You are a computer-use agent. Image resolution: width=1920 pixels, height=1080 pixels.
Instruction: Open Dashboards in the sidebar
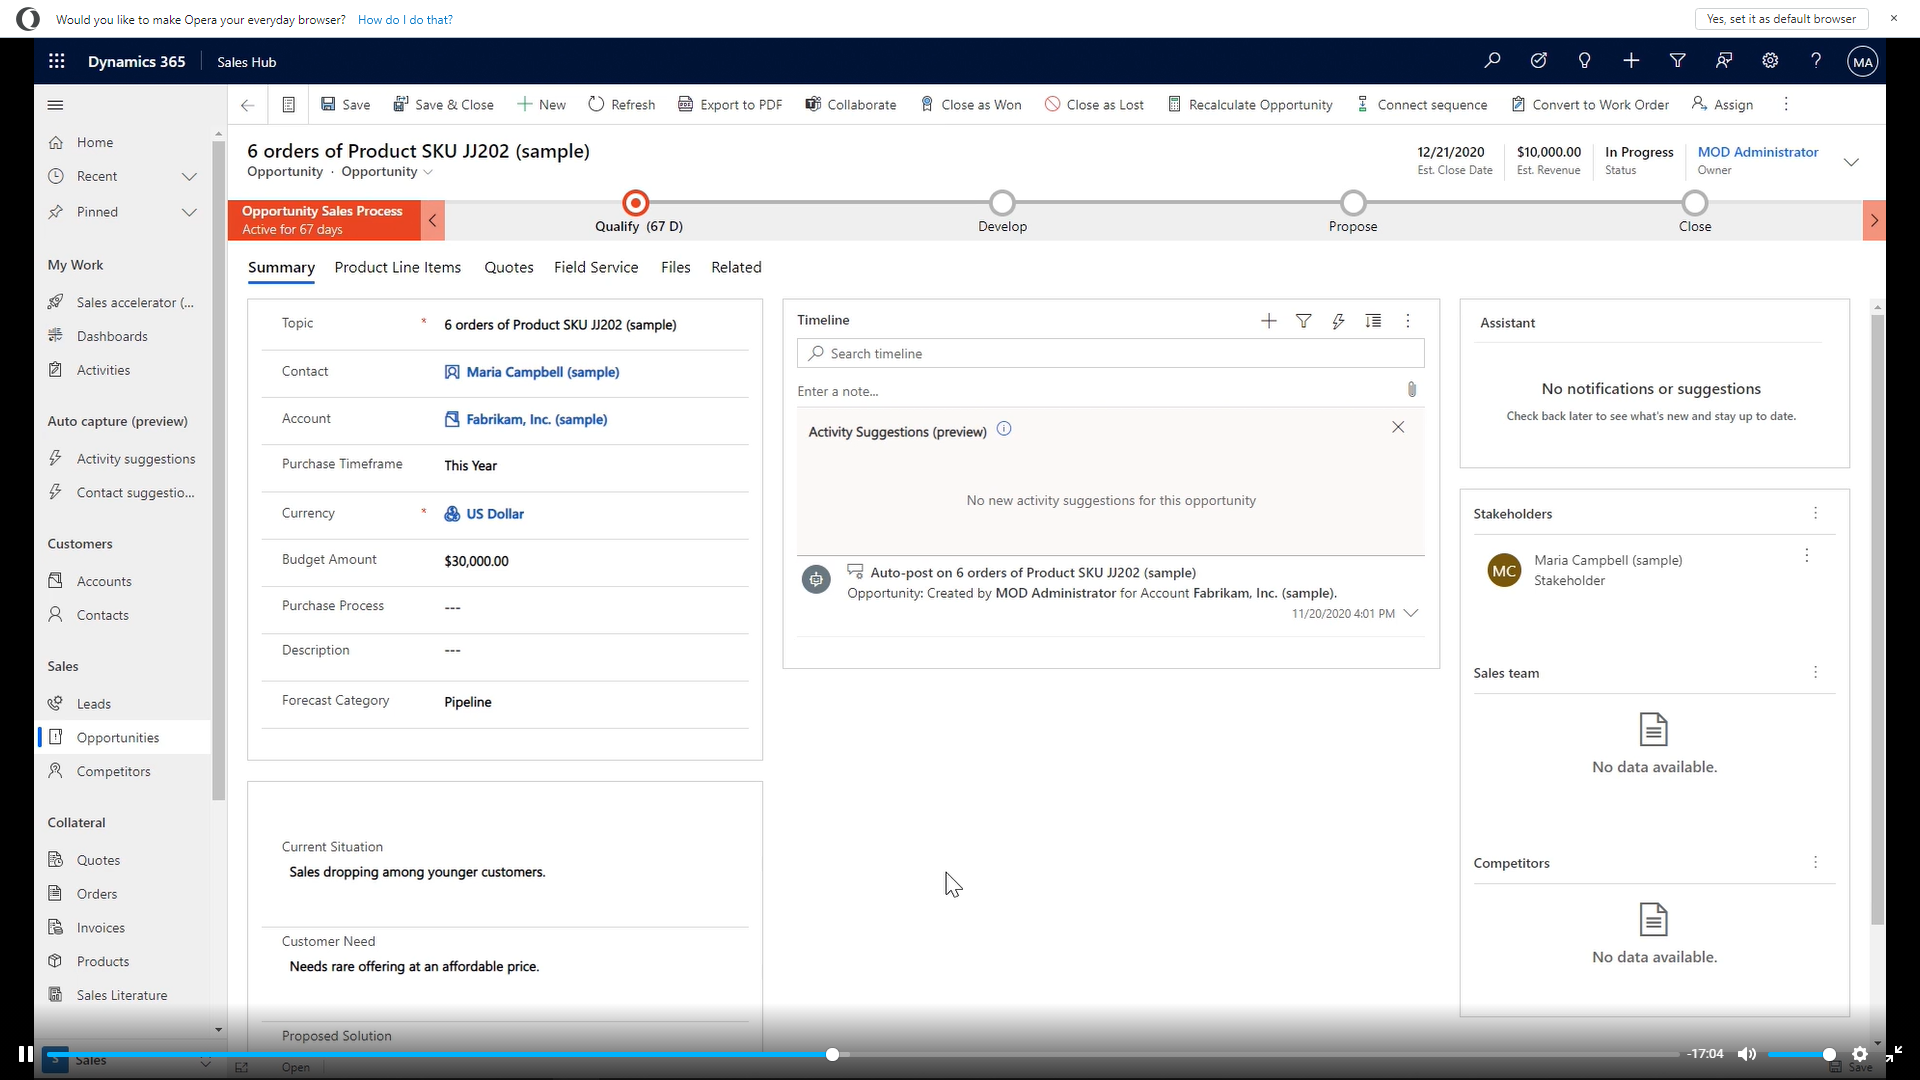coord(112,337)
